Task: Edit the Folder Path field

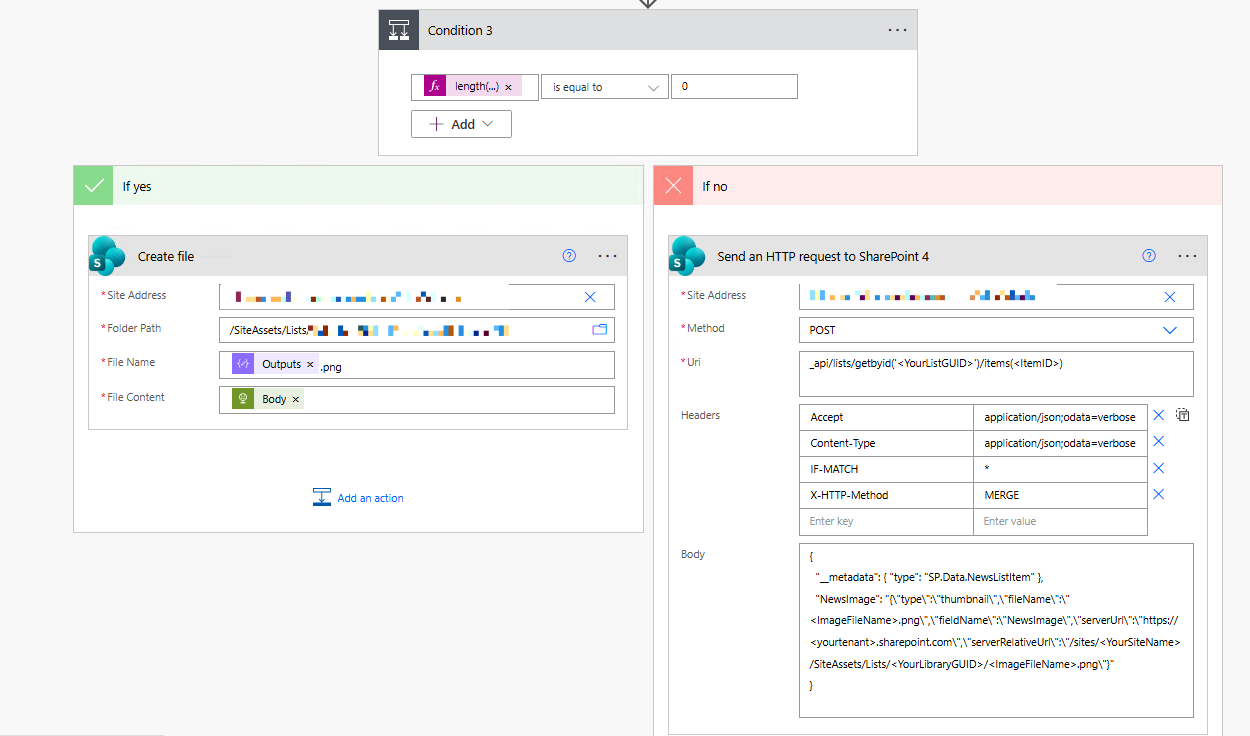Action: point(417,330)
